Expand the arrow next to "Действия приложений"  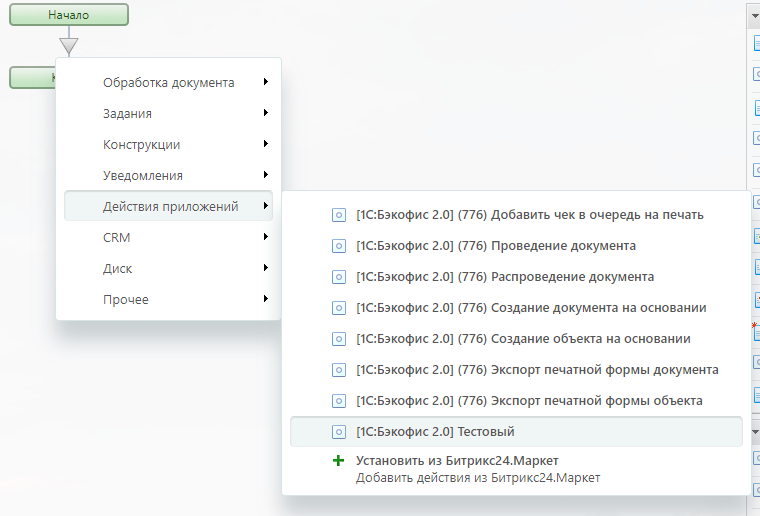[266, 205]
